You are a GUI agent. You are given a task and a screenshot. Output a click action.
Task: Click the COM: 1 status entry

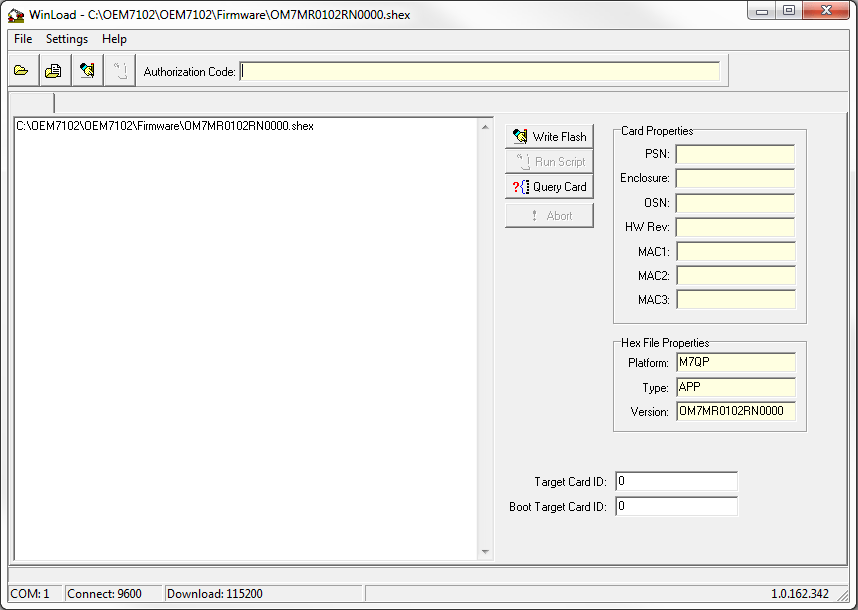[x=35, y=594]
